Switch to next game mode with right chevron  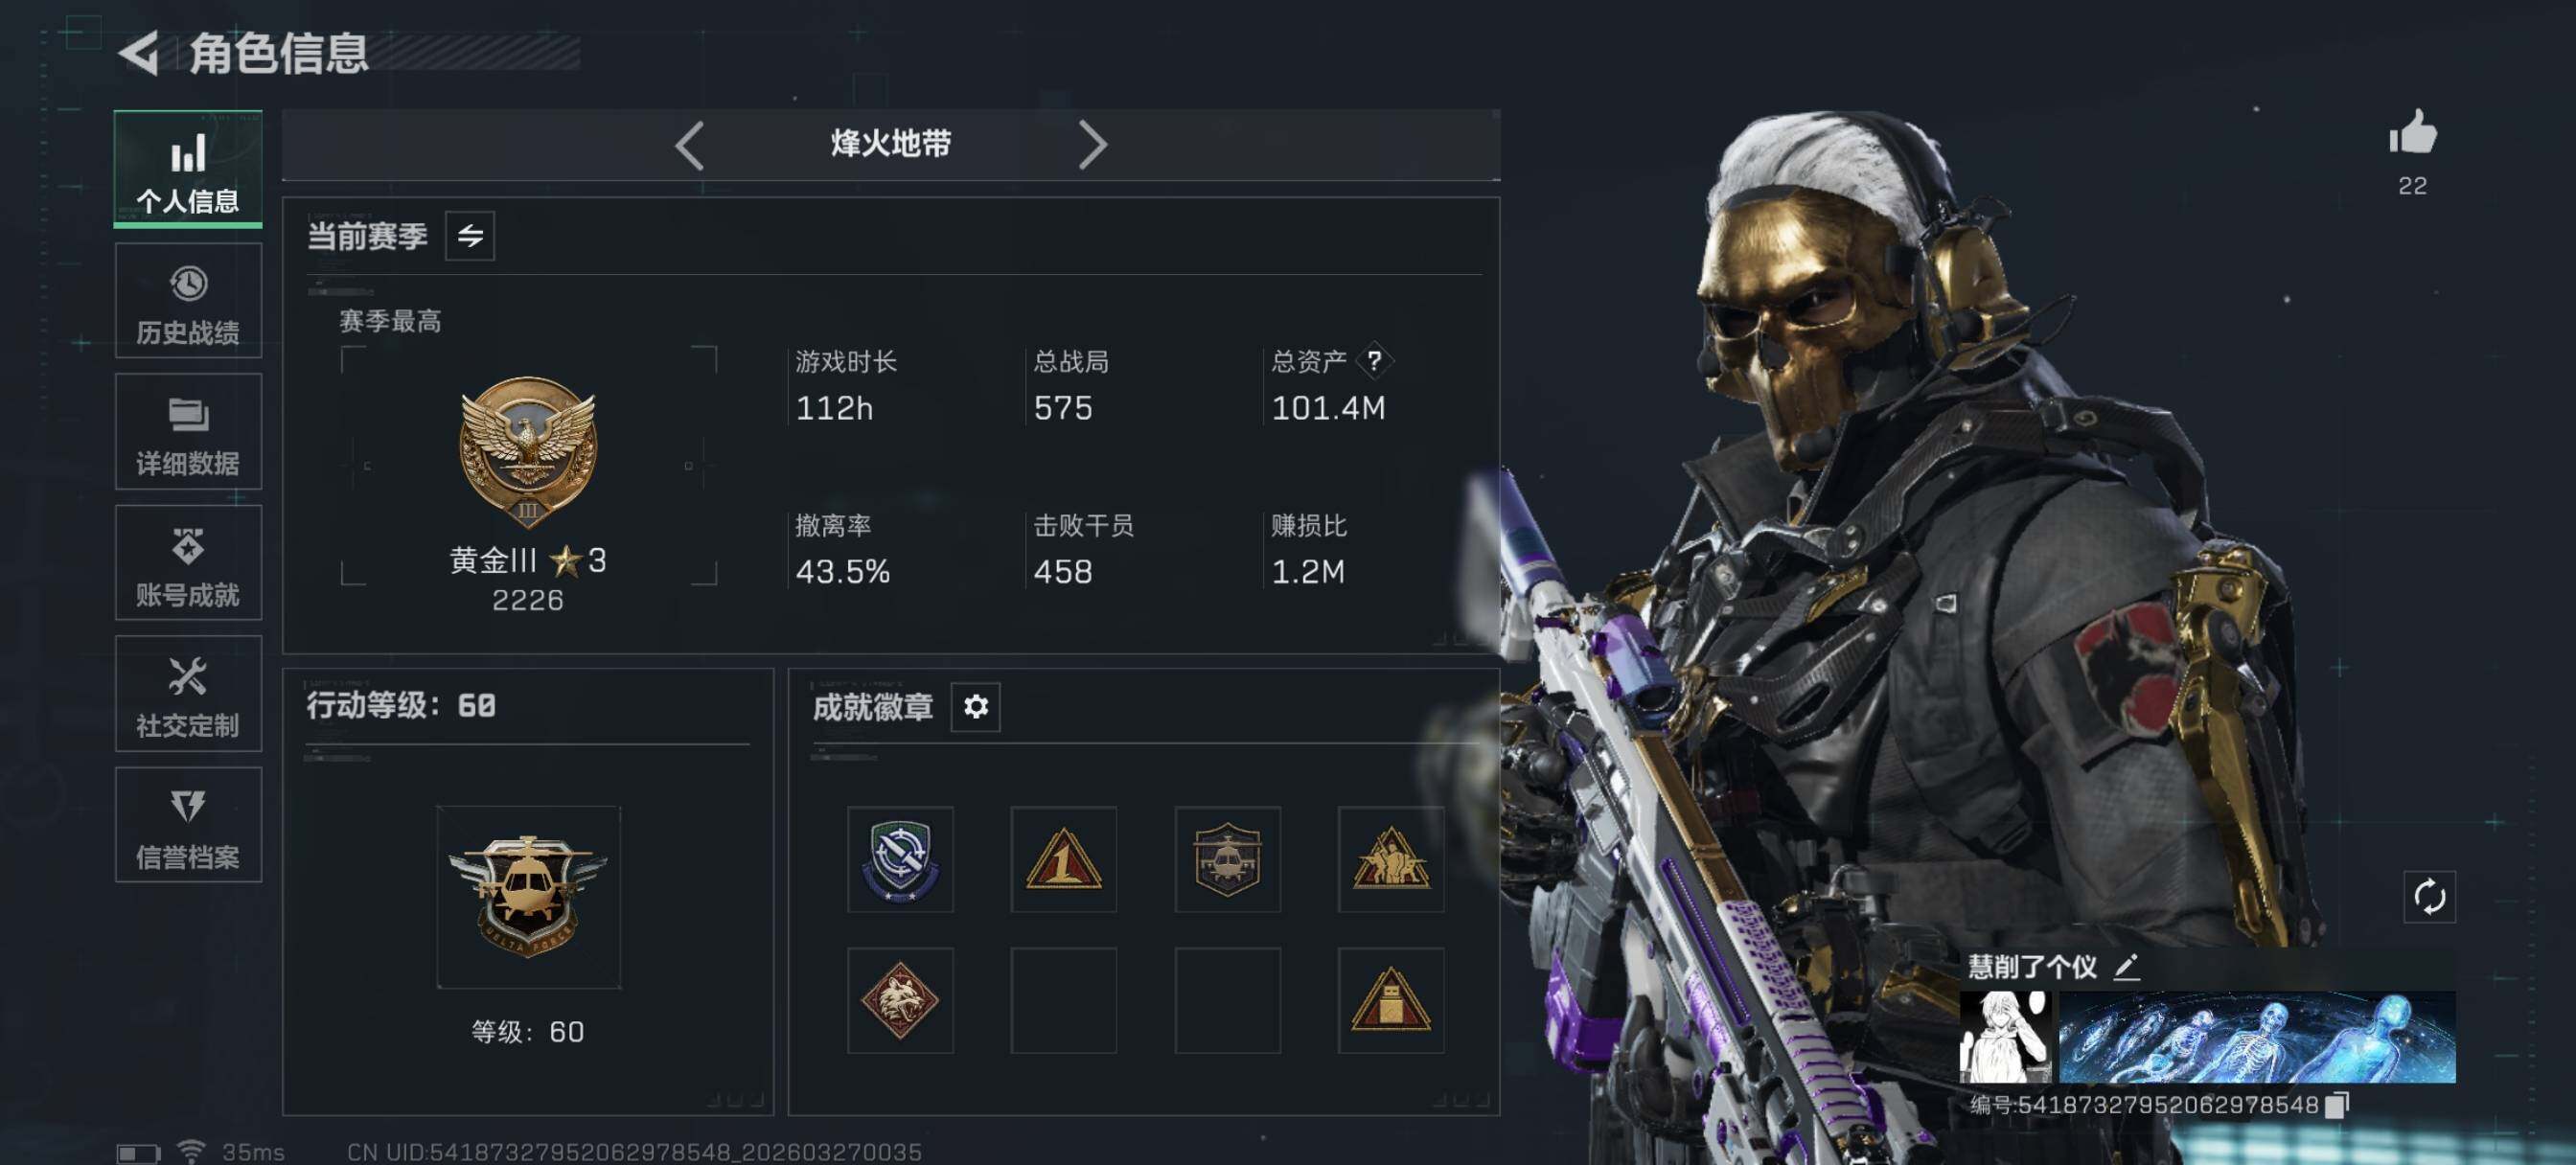1092,145
